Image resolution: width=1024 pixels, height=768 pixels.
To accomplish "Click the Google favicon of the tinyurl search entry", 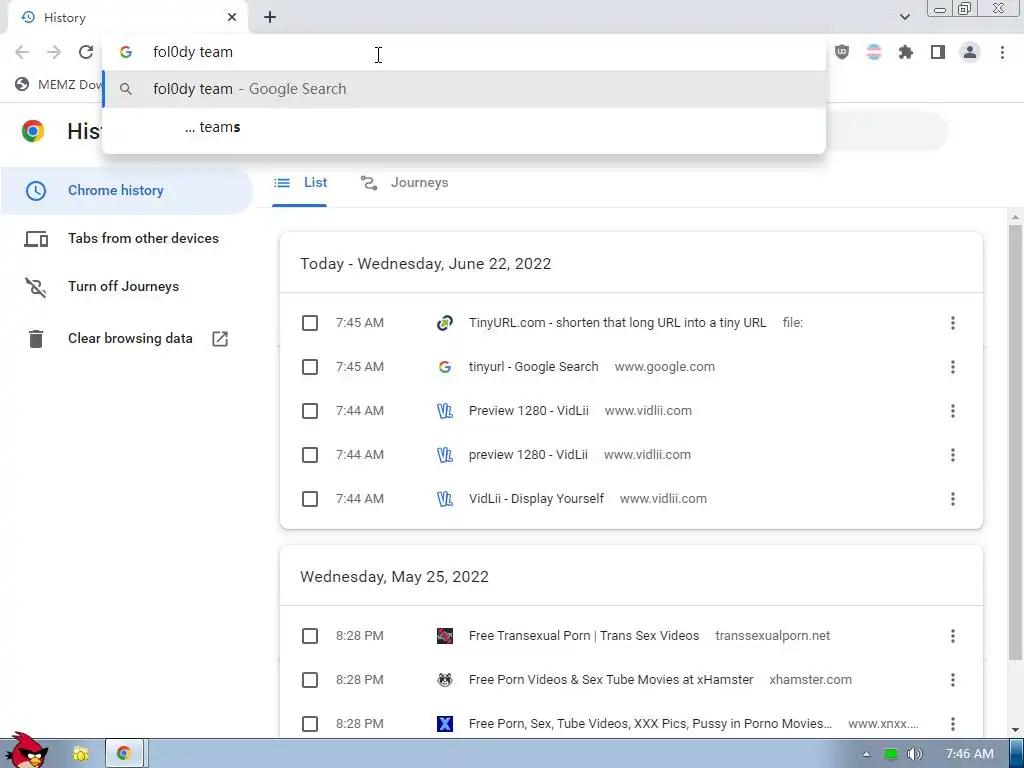I will (x=445, y=367).
